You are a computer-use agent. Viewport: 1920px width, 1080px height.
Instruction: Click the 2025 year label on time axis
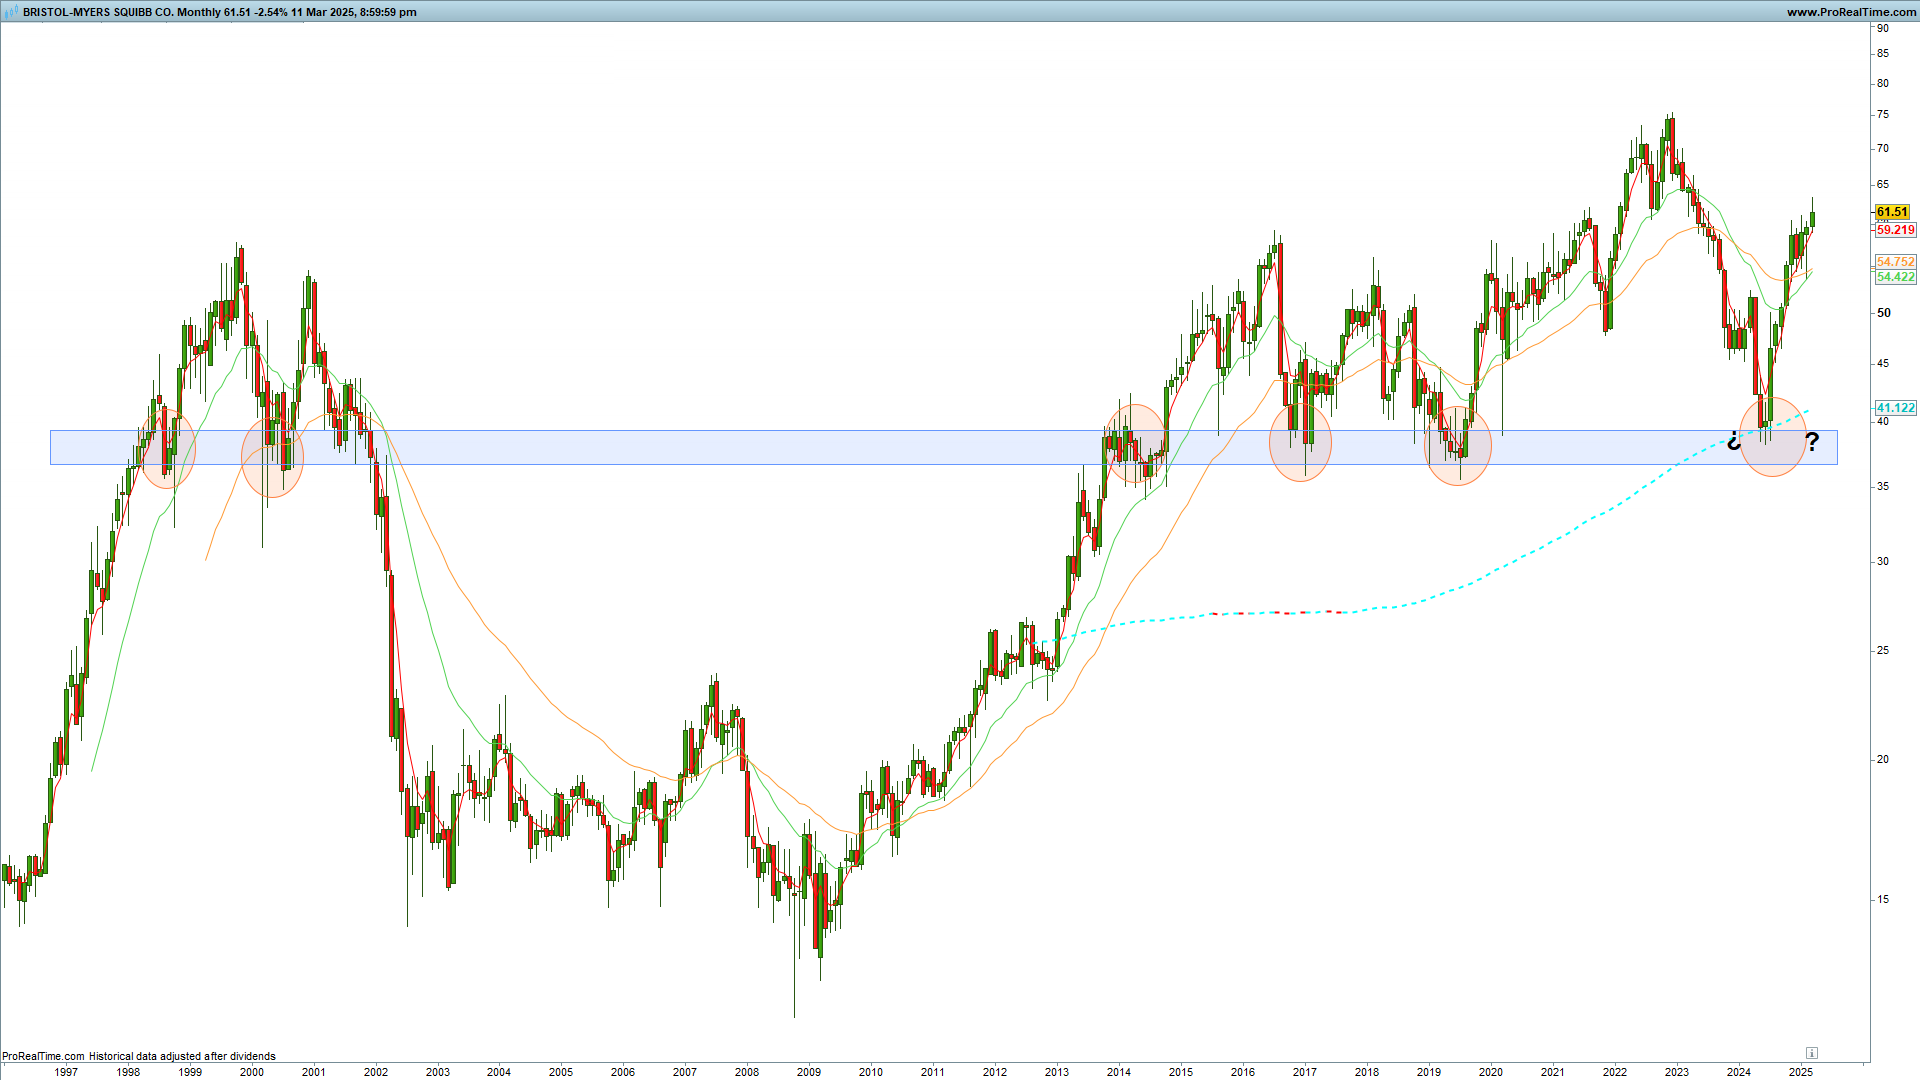coord(1801,1072)
